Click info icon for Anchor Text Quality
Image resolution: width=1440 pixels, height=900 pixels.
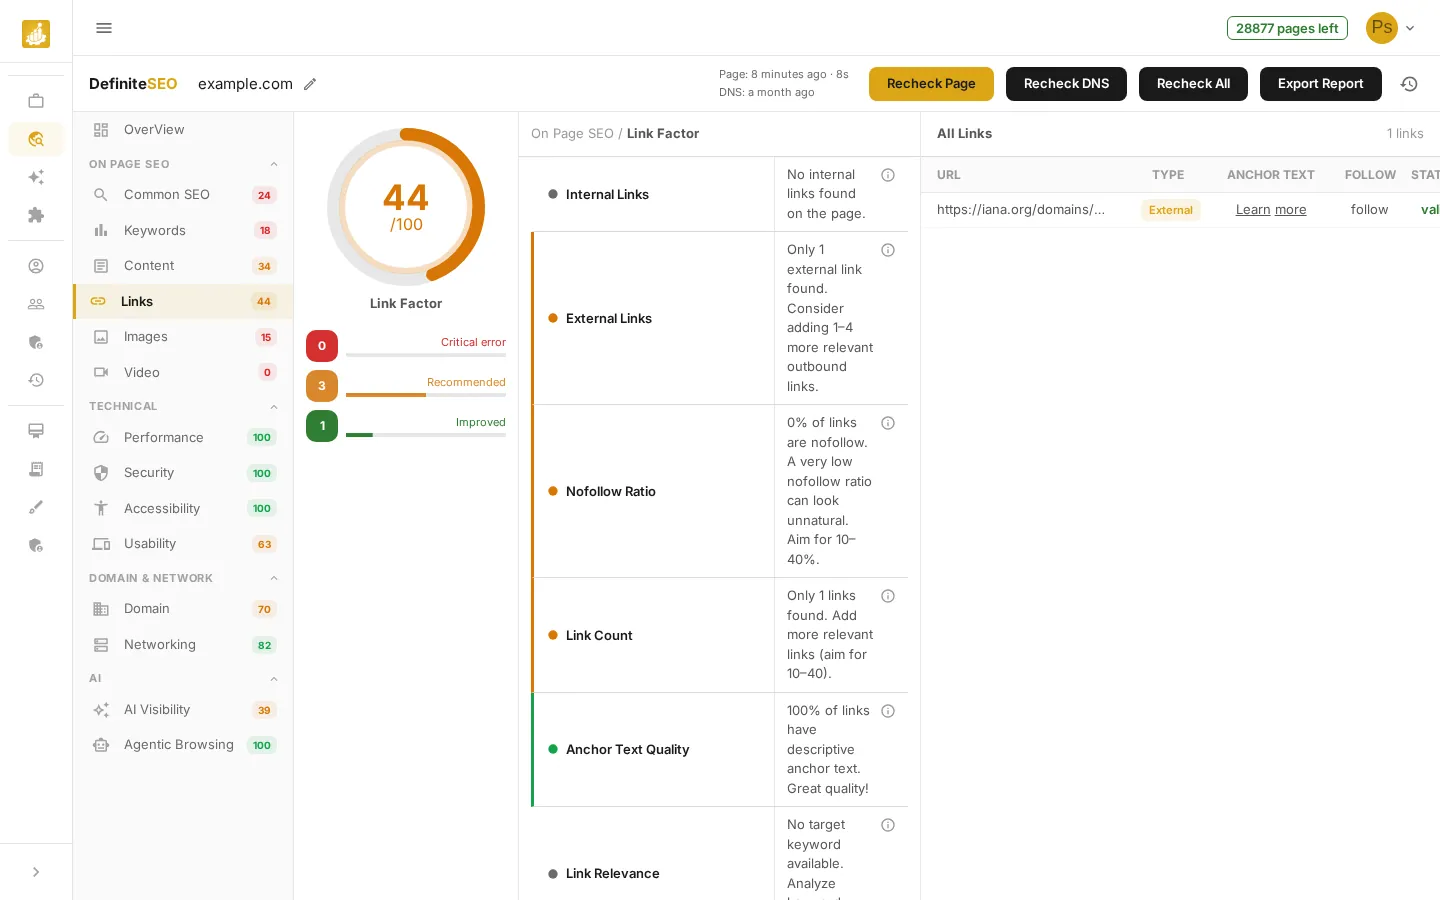[x=888, y=711]
